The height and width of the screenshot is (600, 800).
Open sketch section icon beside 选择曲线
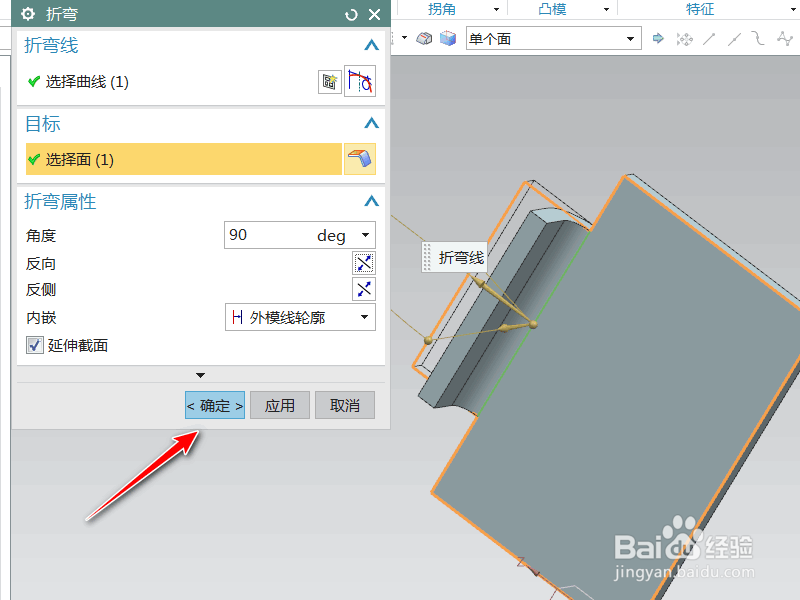pos(330,82)
